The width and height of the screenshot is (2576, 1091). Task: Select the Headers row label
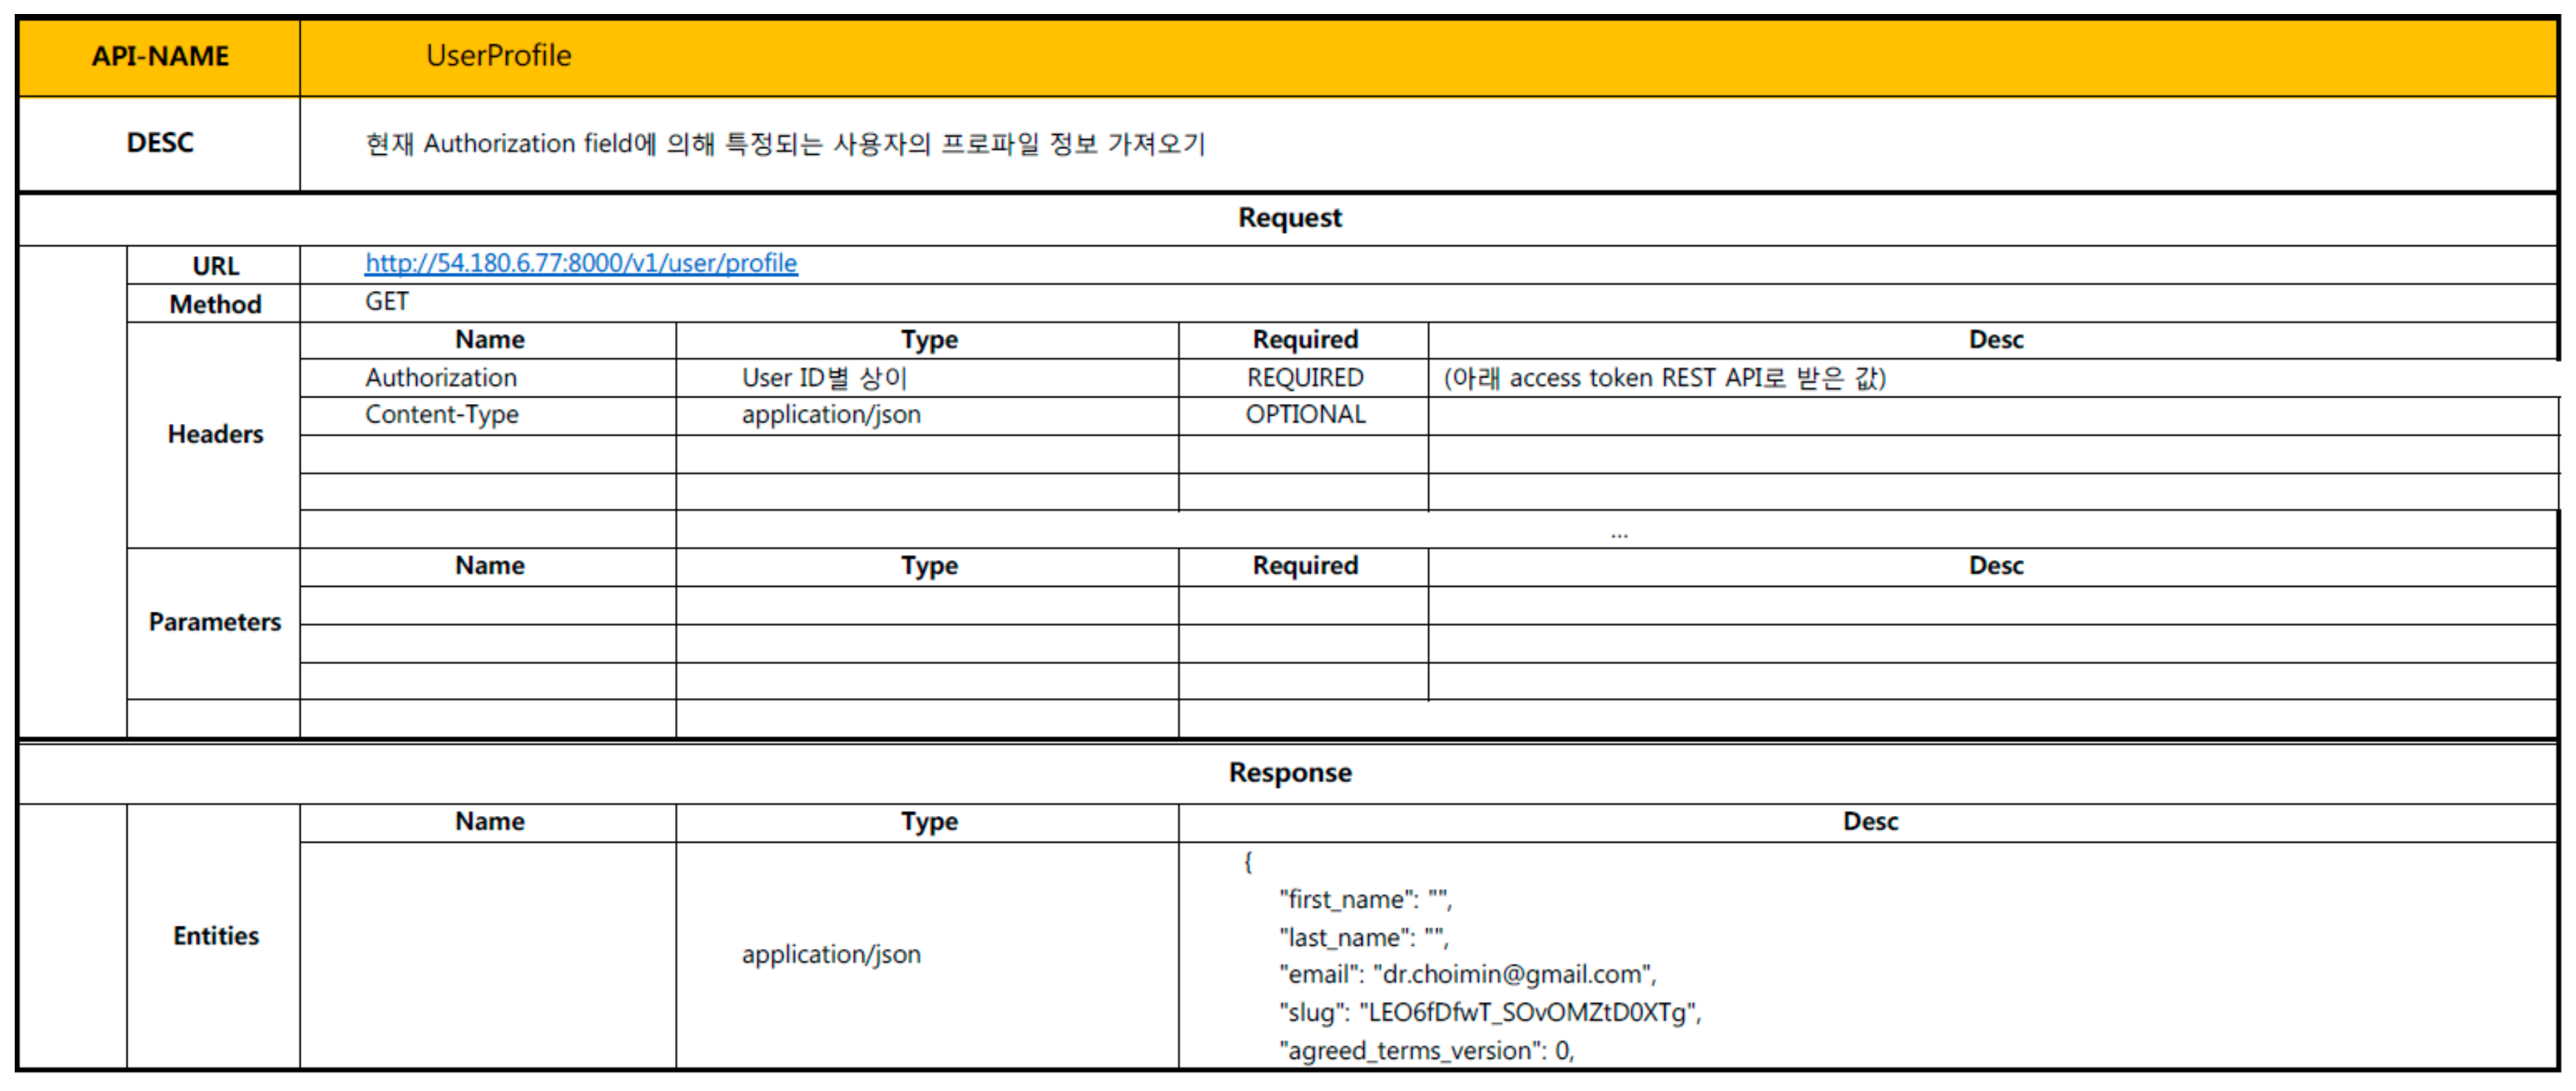click(x=215, y=434)
